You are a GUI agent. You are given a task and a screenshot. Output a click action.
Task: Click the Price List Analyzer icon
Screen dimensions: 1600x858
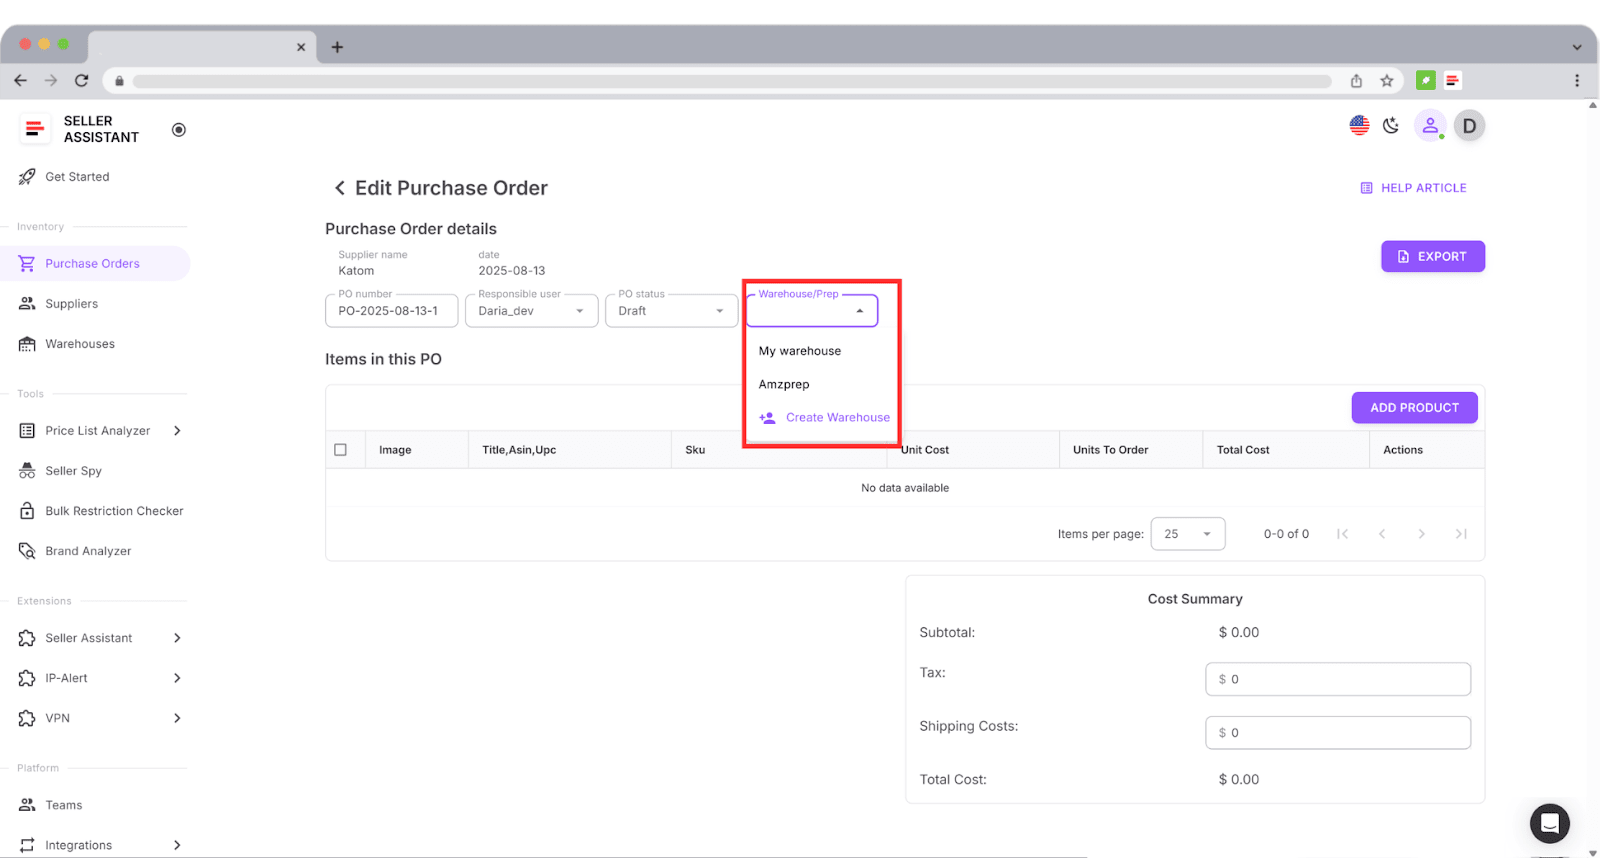click(x=27, y=431)
